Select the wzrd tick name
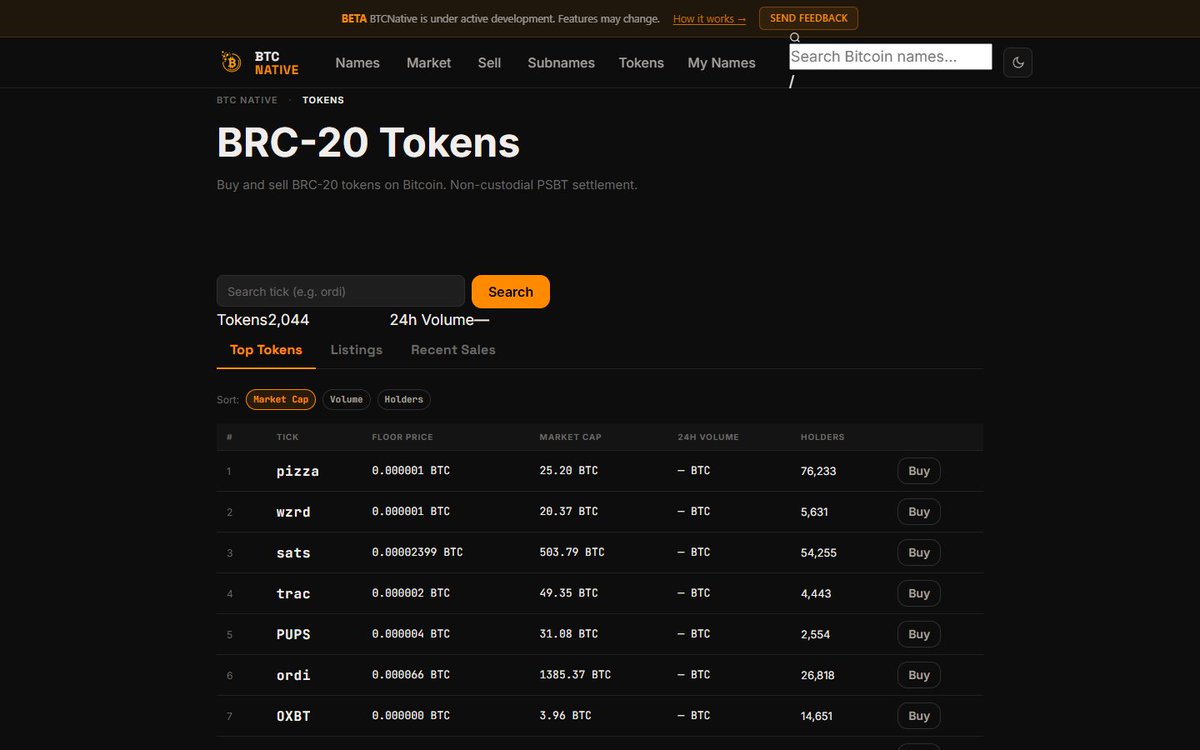 [x=294, y=512]
